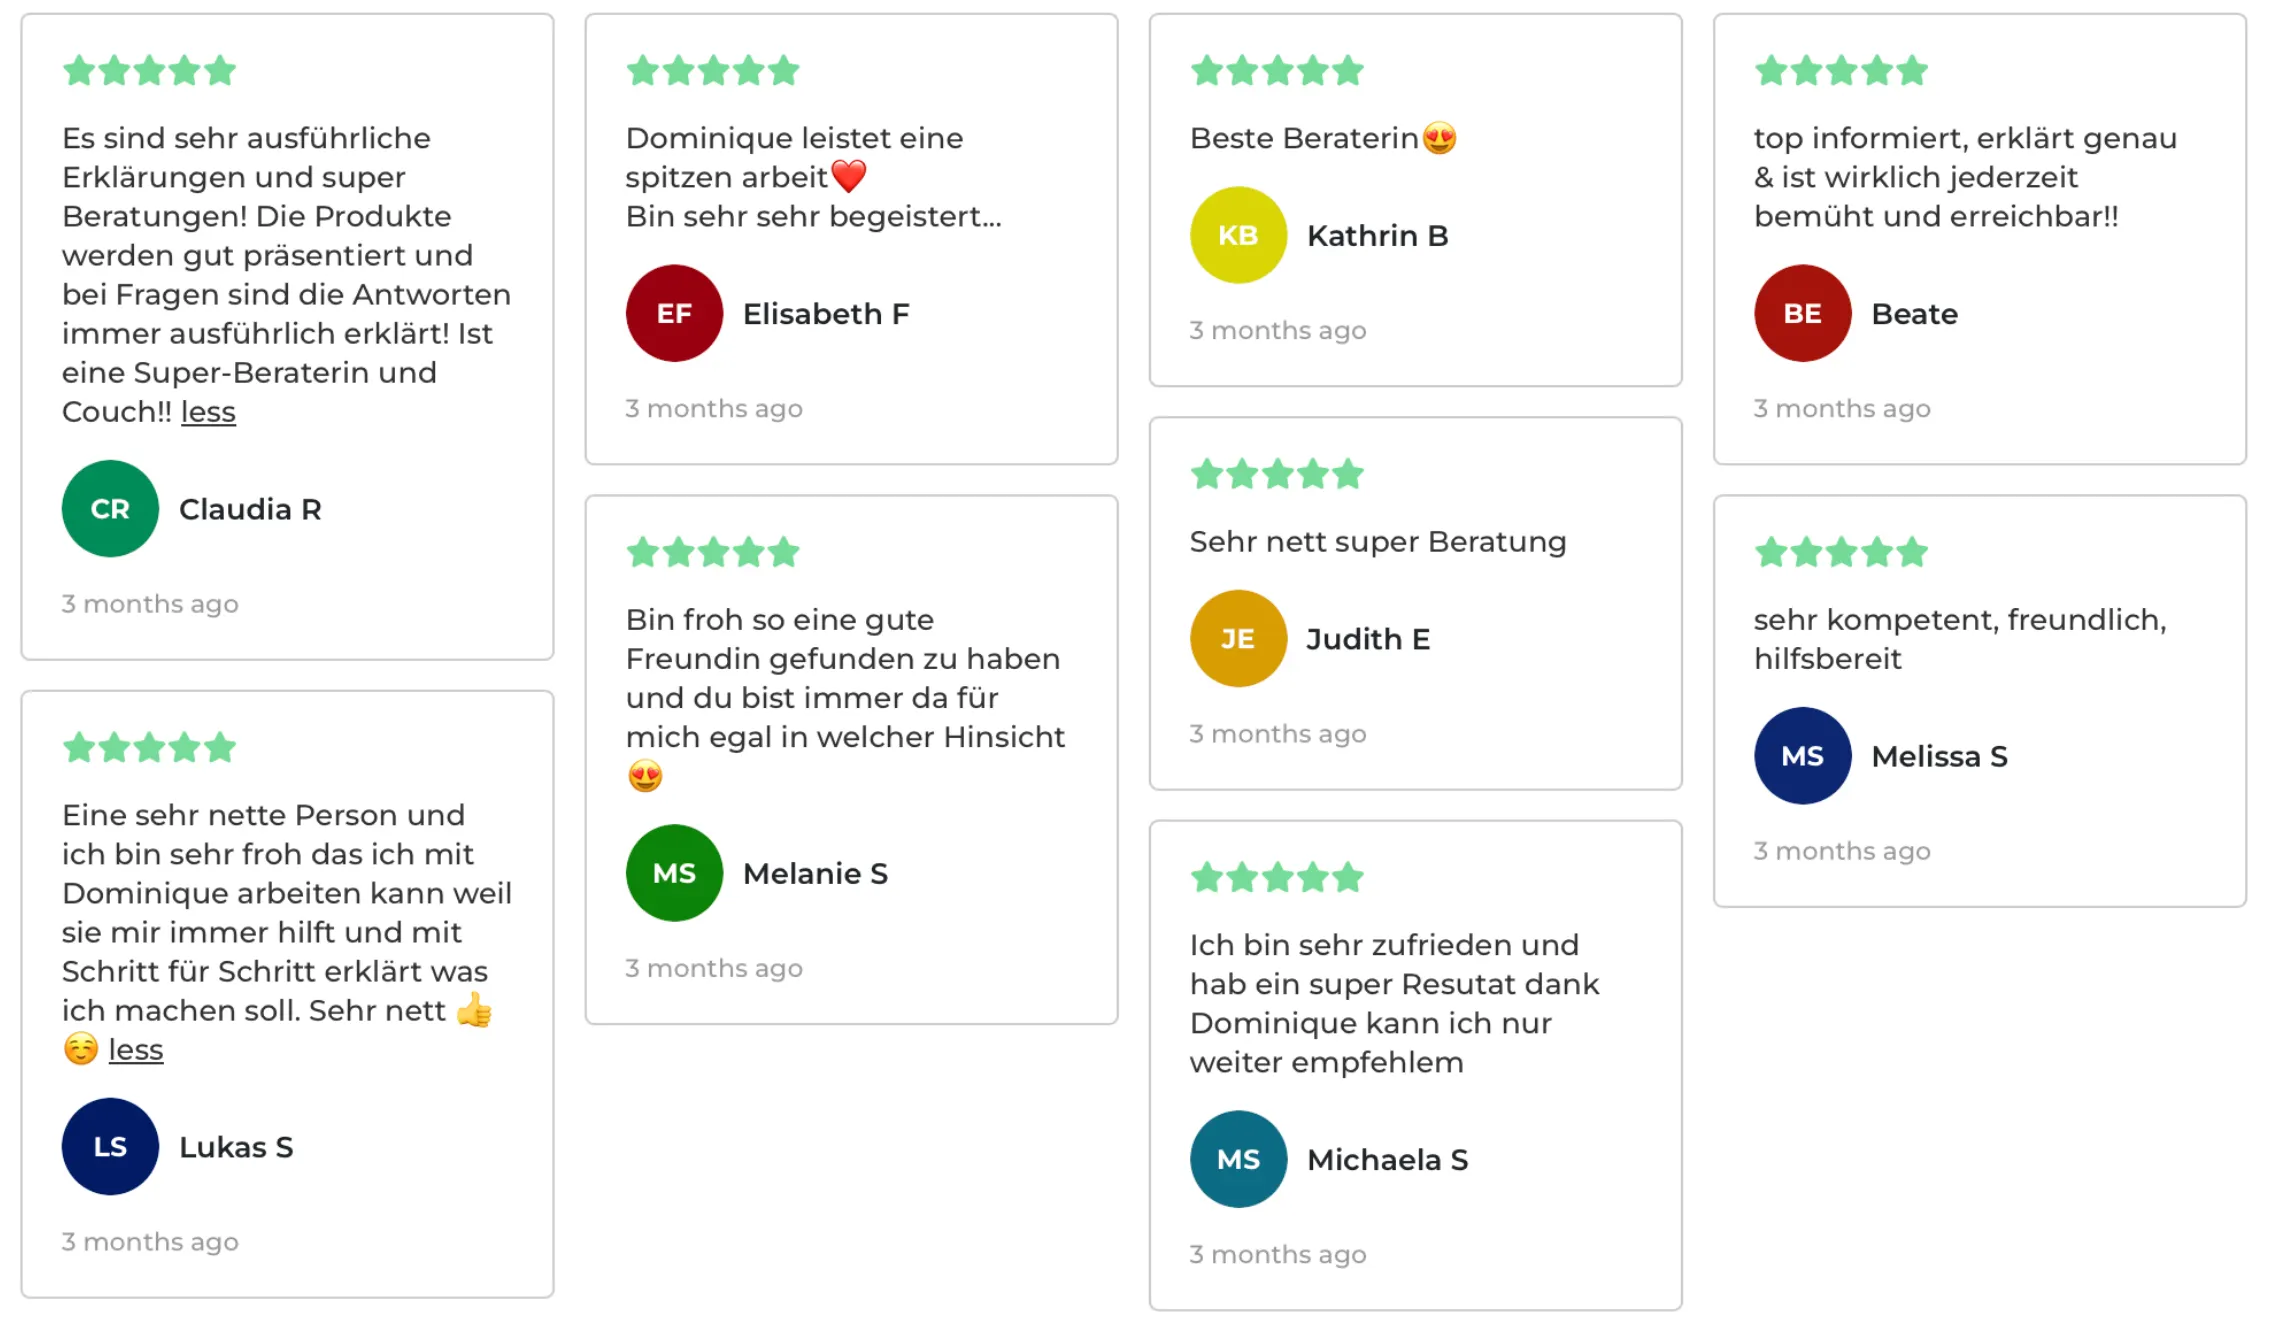Click the reviewer name Michaela S

click(x=1388, y=1160)
